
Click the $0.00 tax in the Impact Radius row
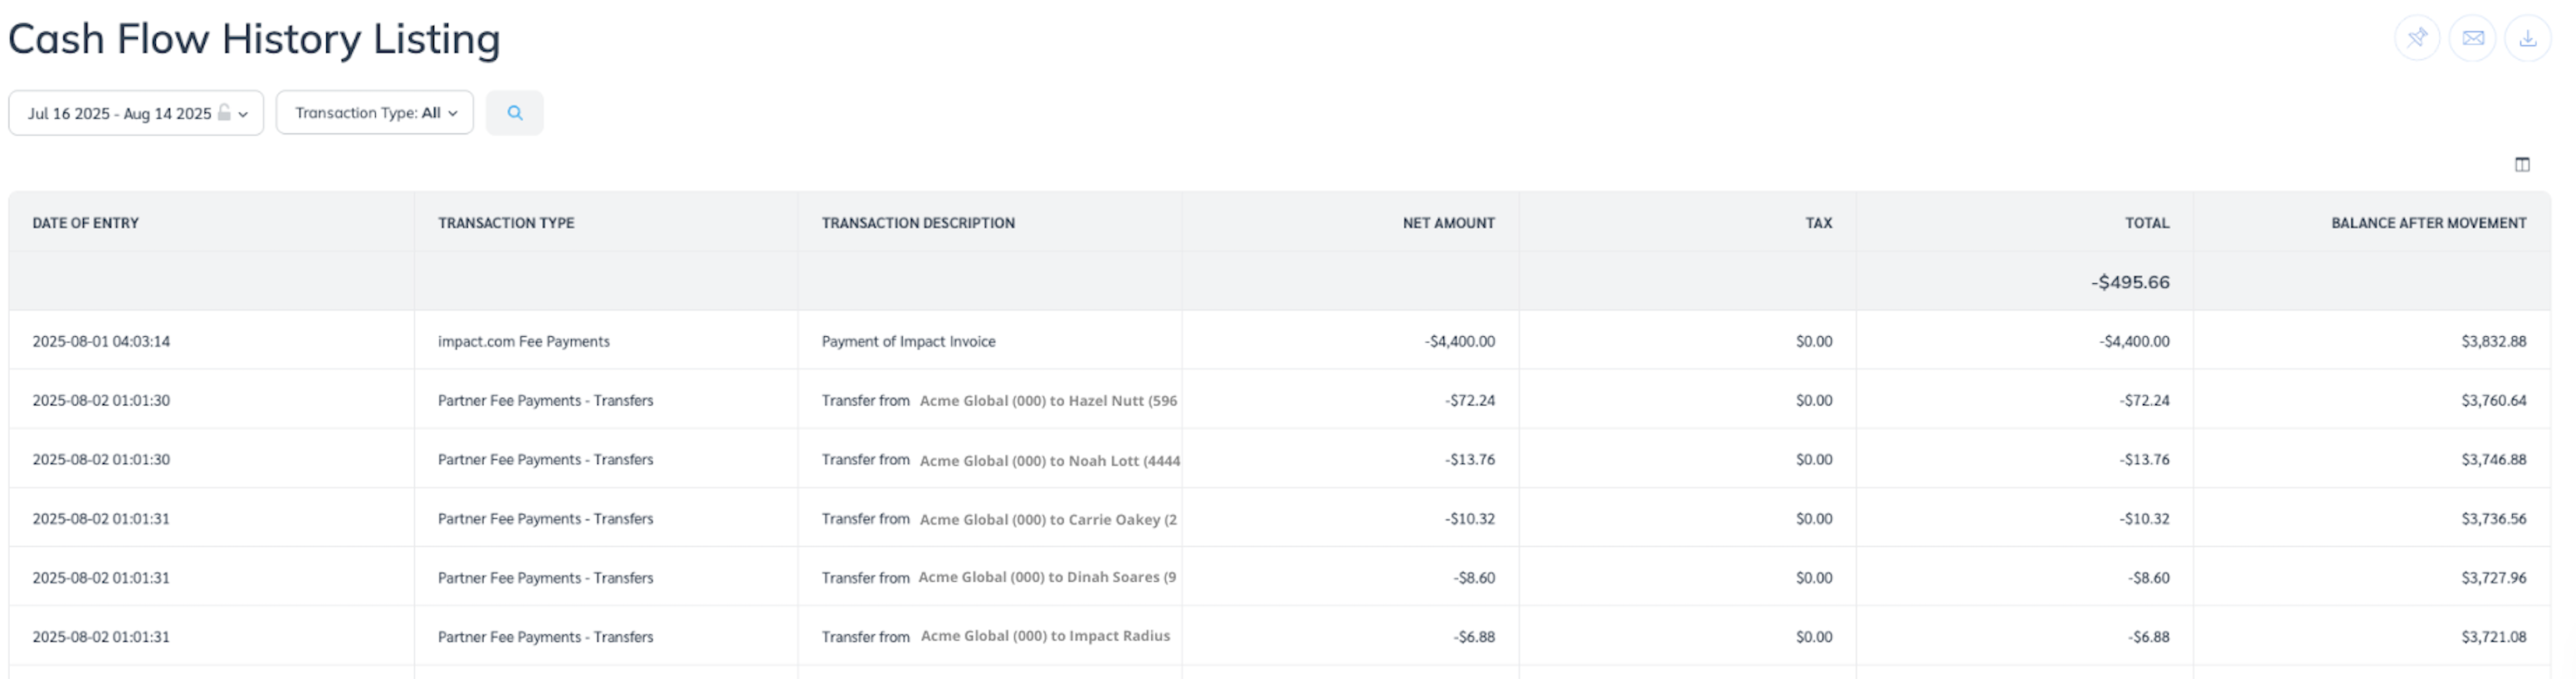click(x=1814, y=636)
